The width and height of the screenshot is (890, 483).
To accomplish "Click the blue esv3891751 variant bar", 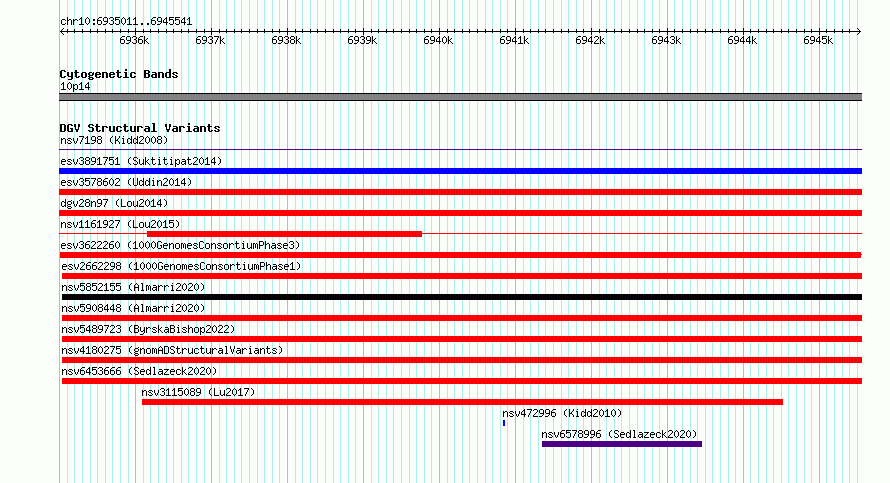I will tap(460, 171).
